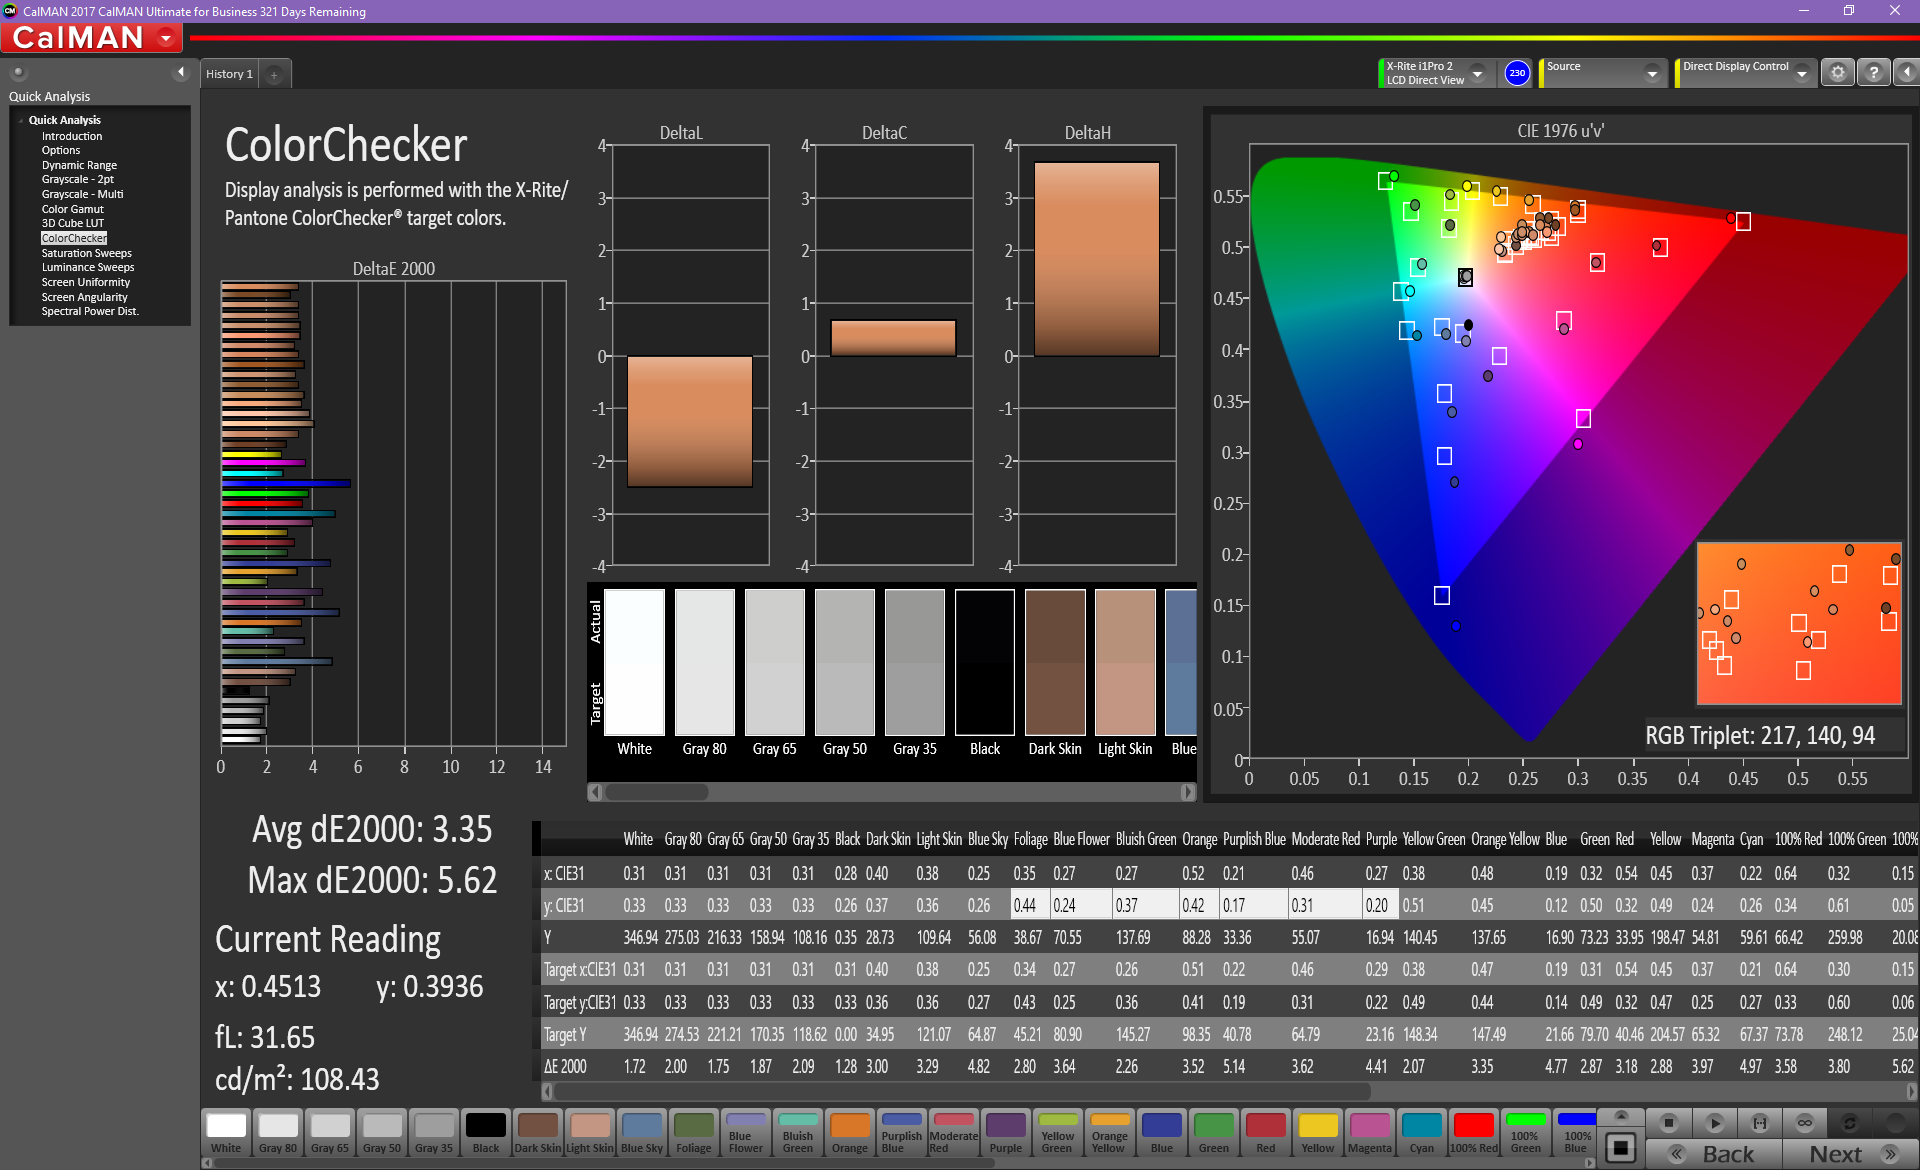Open the settings gear icon
This screenshot has height=1170, width=1920.
(1837, 73)
